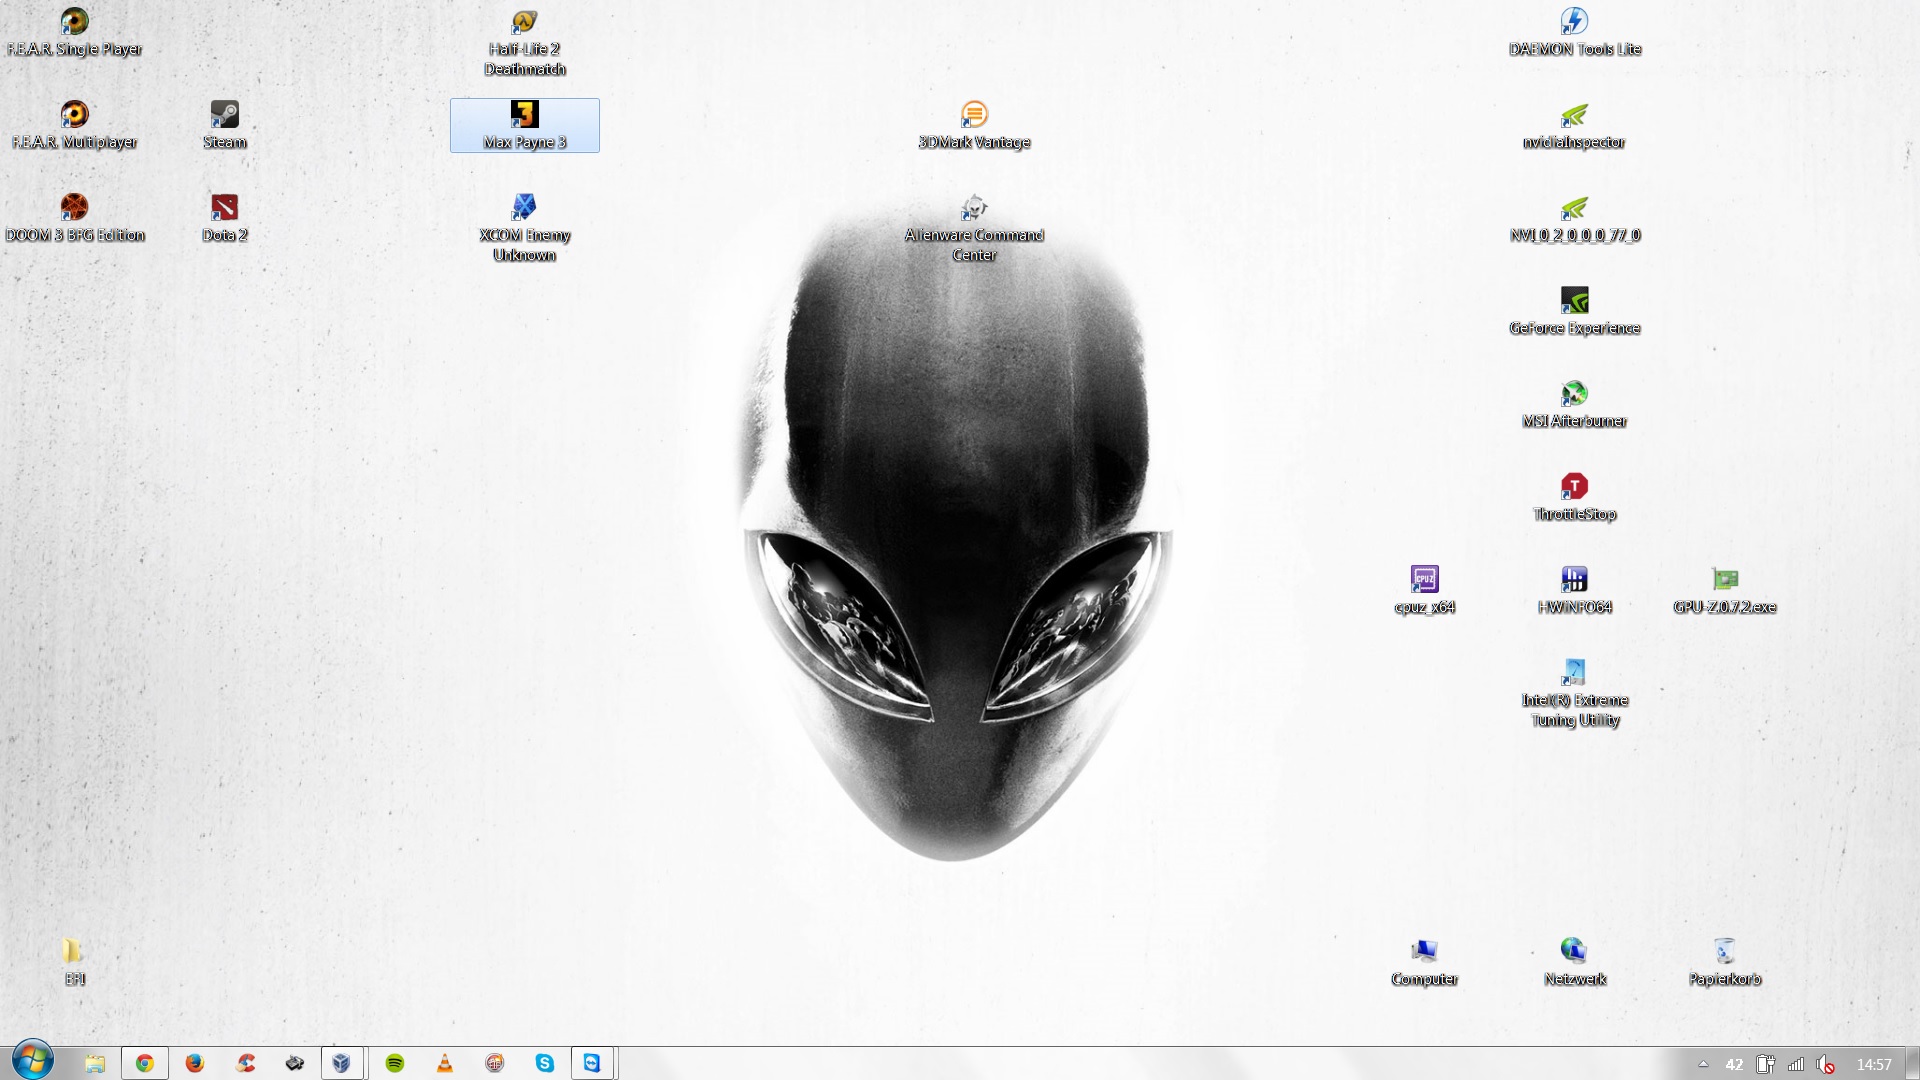Select Intel(R) Extreme Tuning Utility icon

1575,693
